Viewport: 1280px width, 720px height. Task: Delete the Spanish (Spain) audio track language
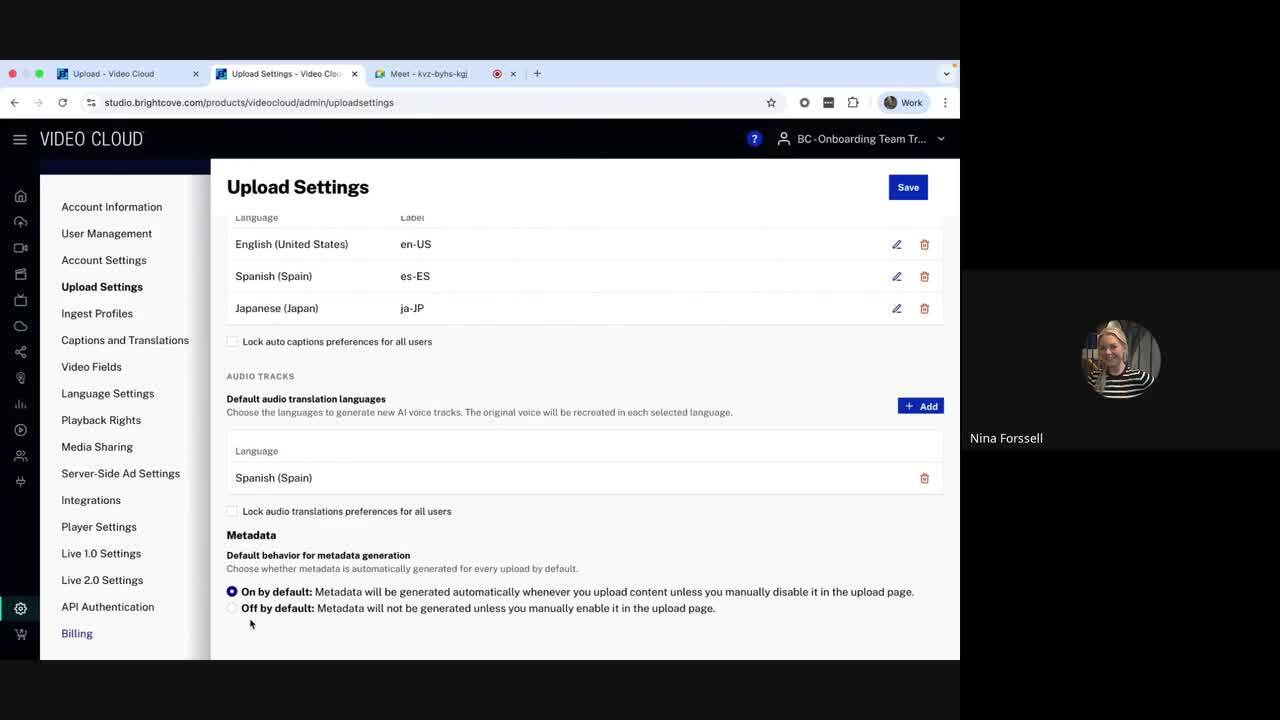[x=924, y=479]
